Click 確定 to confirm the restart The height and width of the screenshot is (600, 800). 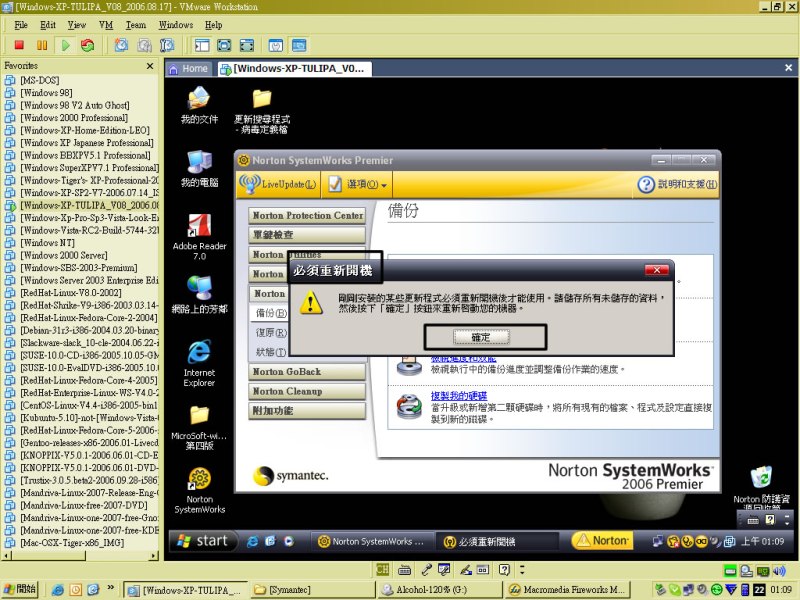[x=481, y=337]
